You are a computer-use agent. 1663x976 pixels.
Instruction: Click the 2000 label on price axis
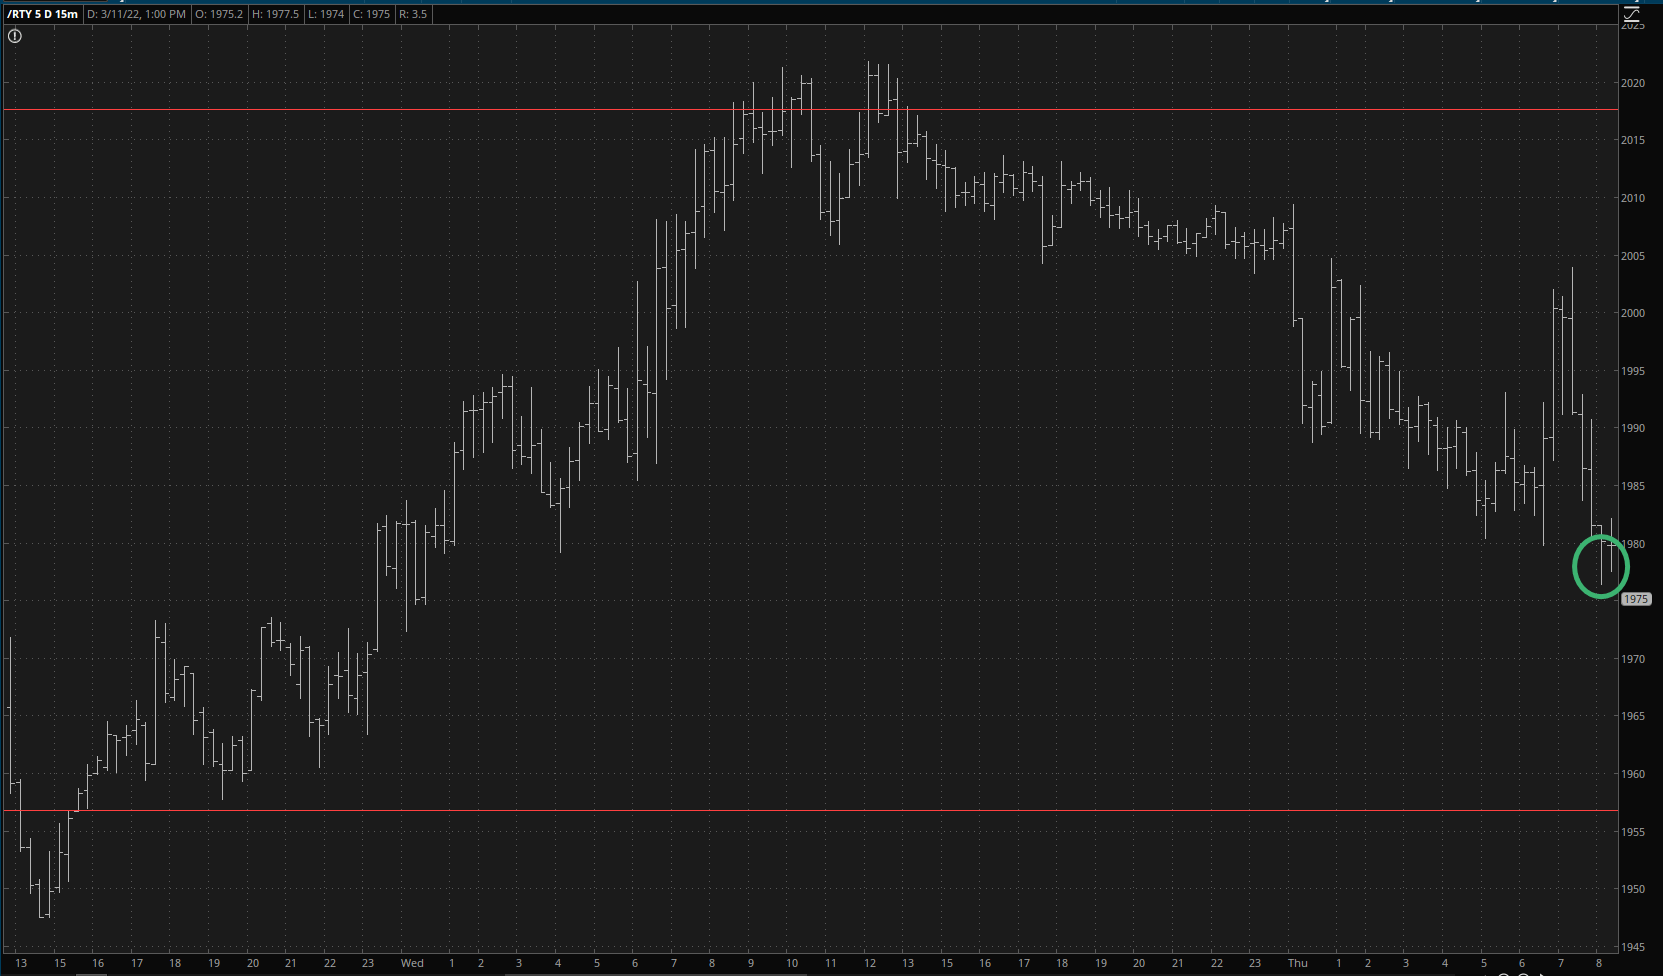tap(1632, 313)
